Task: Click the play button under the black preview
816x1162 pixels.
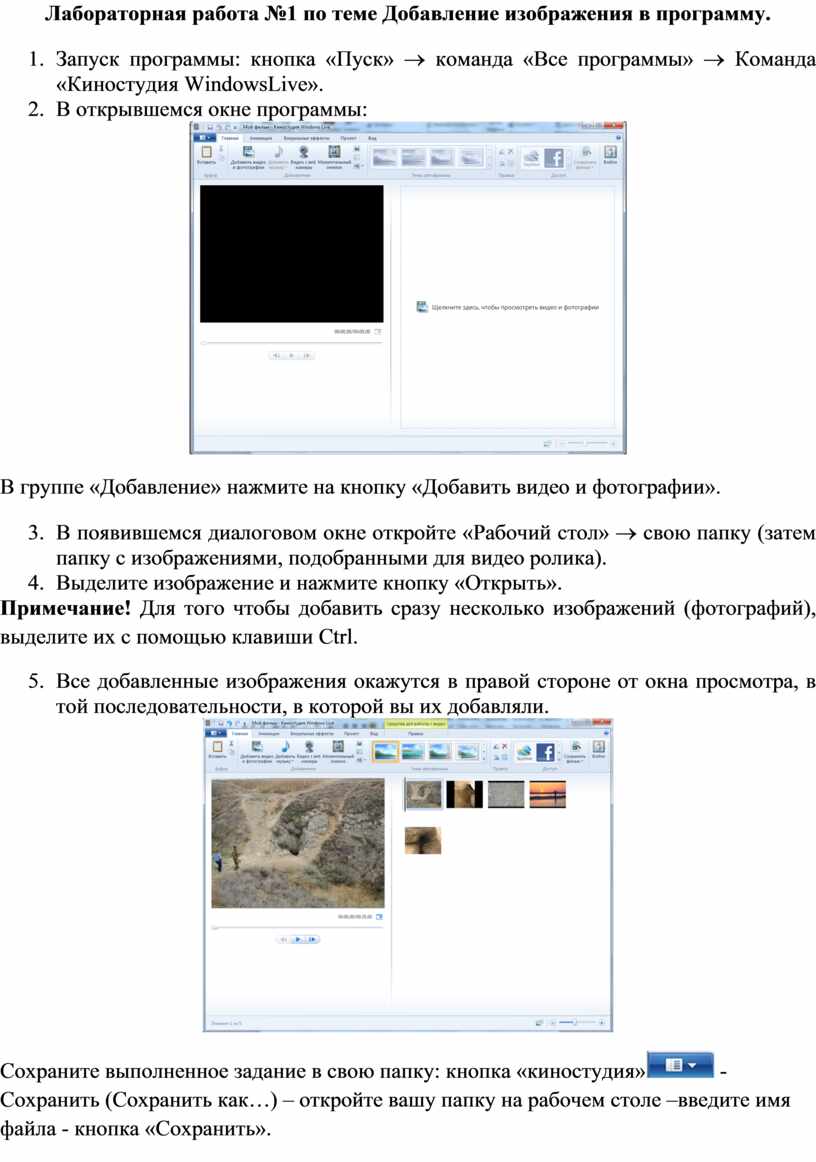Action: pyautogui.click(x=291, y=356)
